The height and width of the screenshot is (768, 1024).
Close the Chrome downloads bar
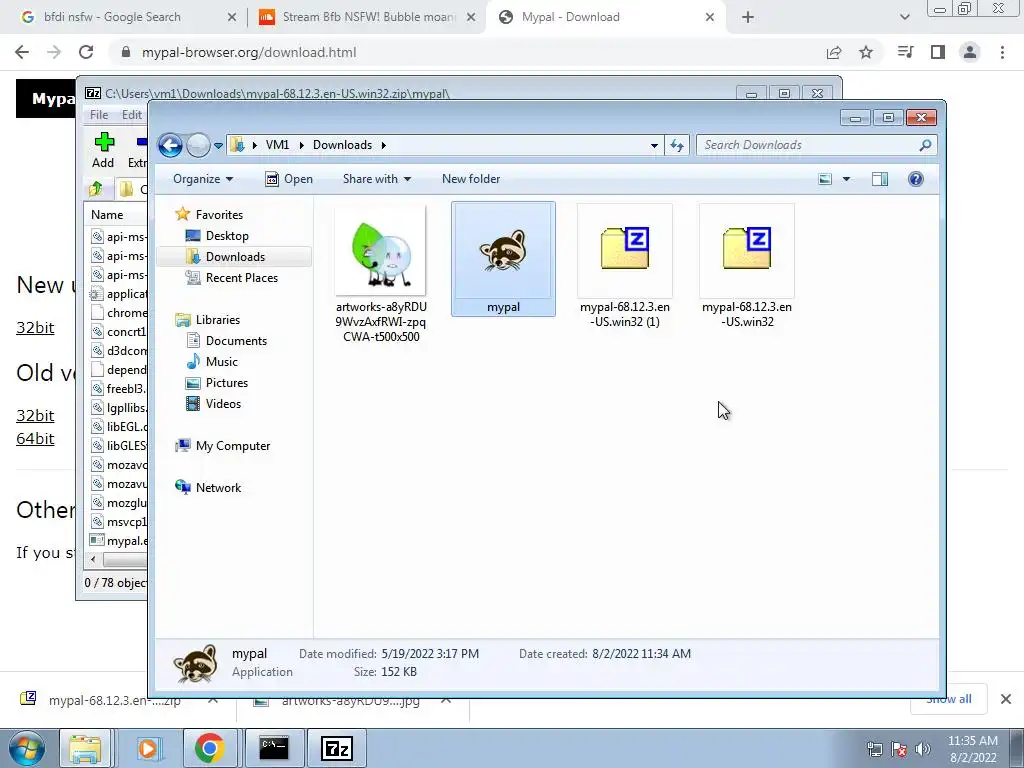1006,699
